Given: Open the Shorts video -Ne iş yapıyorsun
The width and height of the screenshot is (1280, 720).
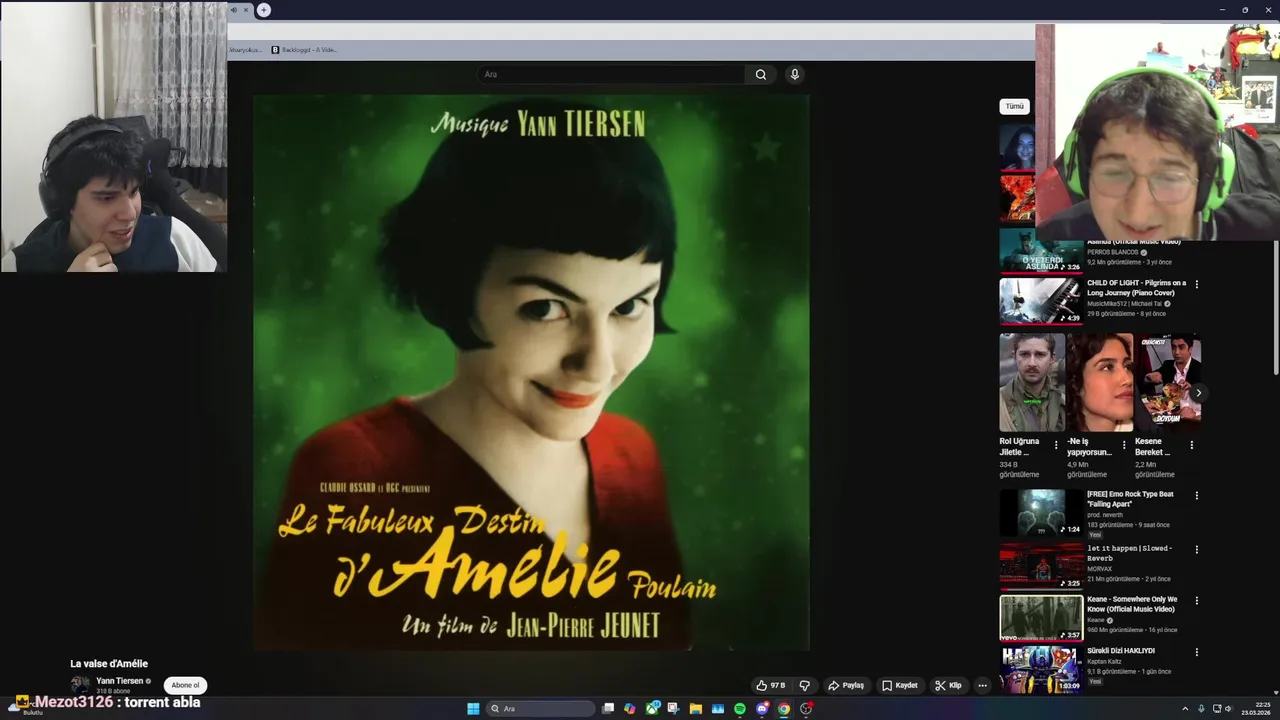Looking at the screenshot, I should [1100, 383].
